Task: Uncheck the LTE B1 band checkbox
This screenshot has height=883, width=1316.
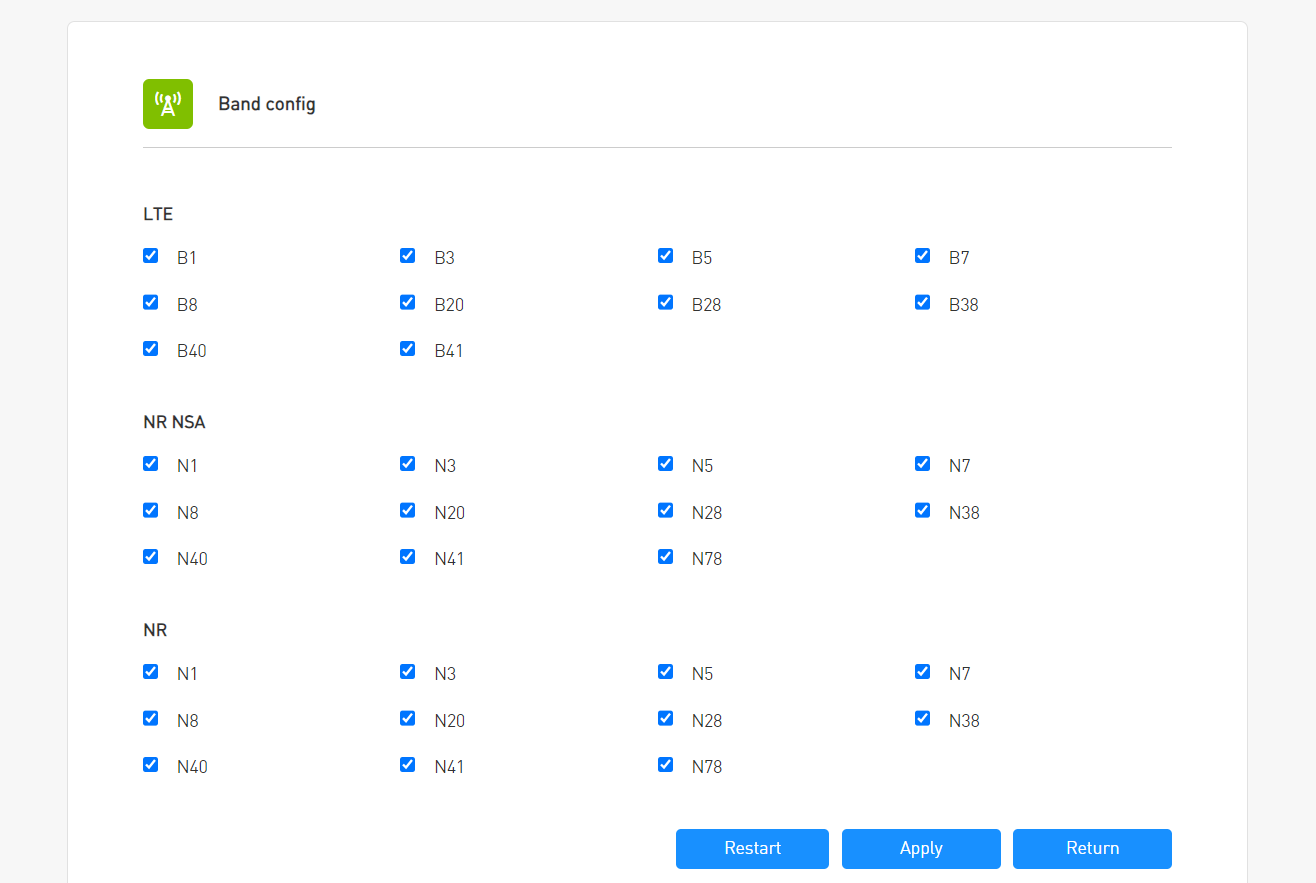Action: (151, 256)
